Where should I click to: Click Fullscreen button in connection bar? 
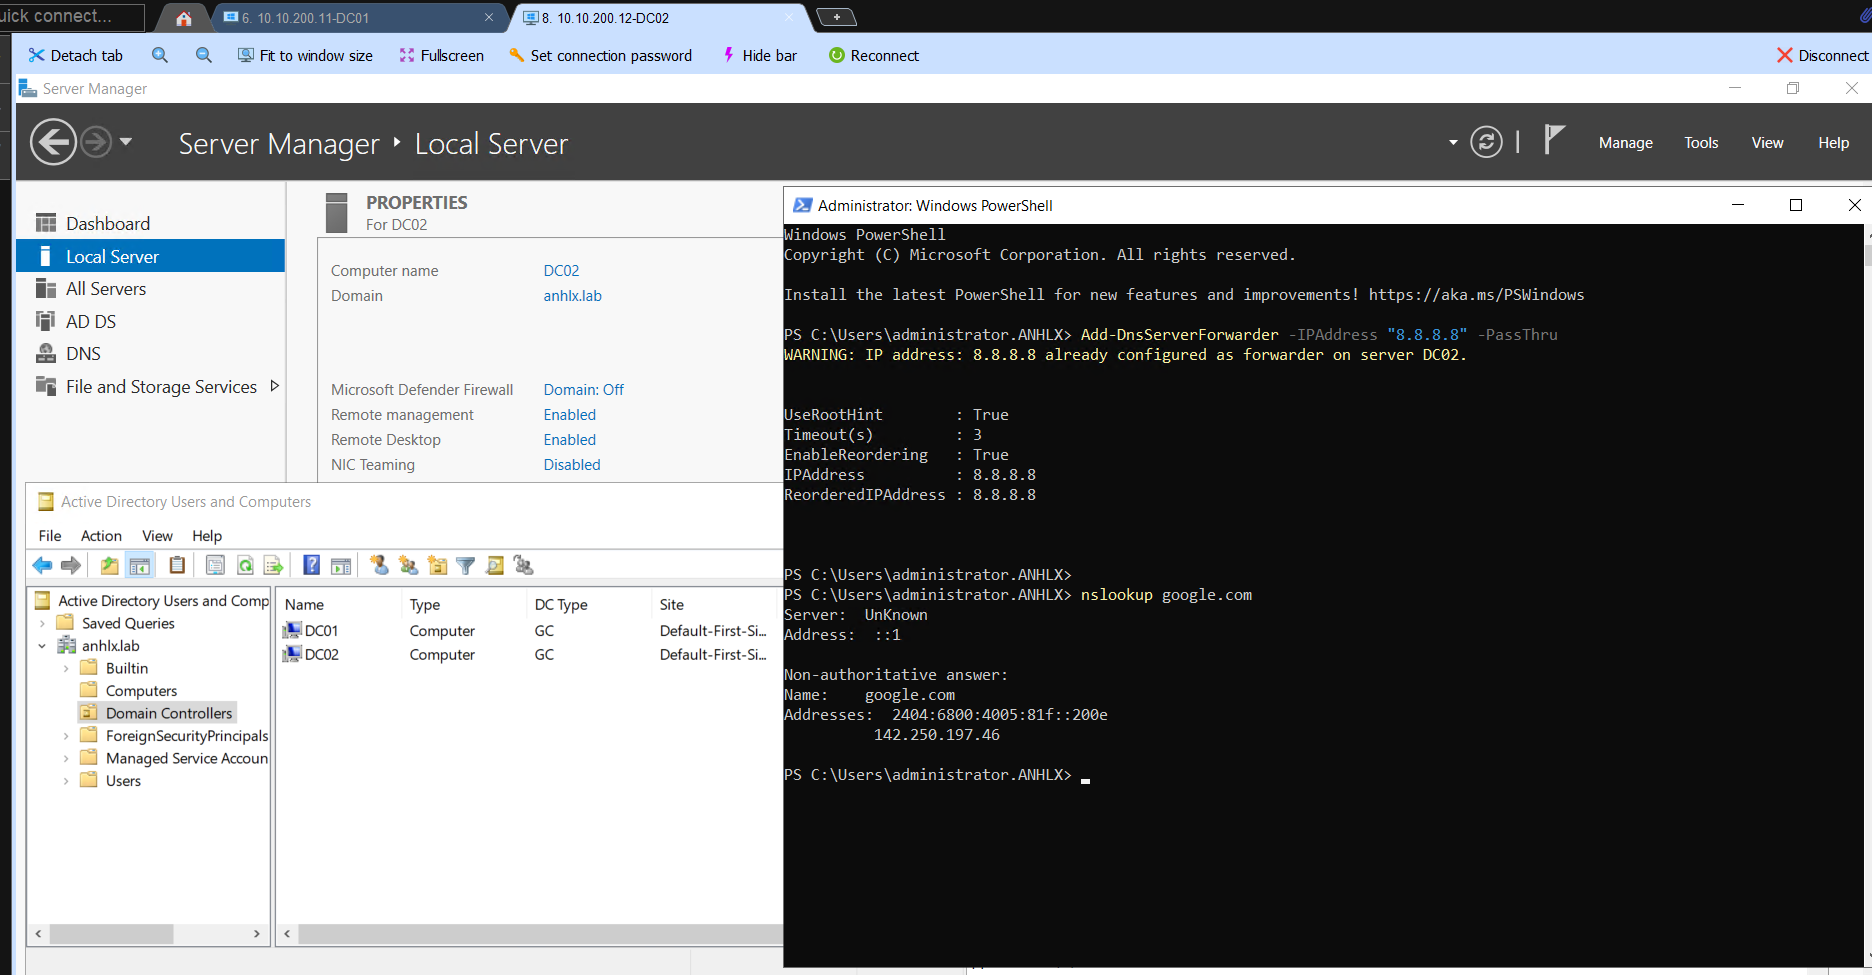441,56
